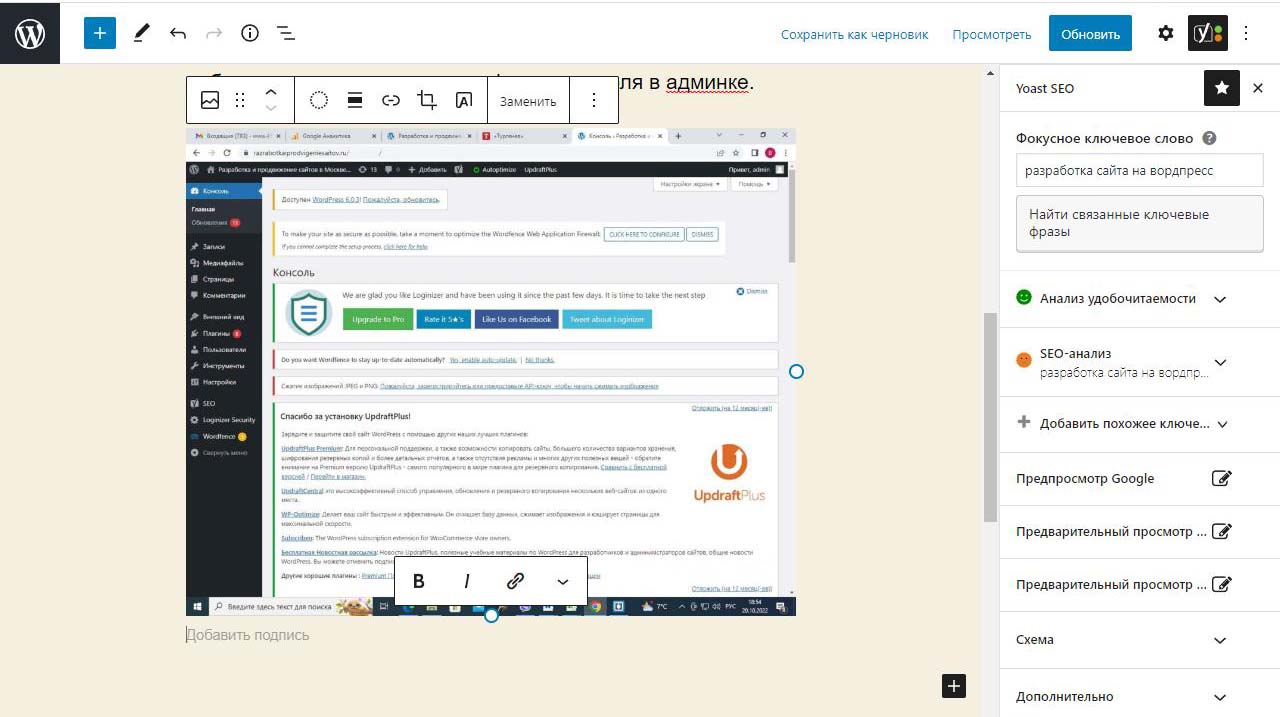Viewport: 1280px width, 717px height.
Task: Toggle the Yoast SEO sidebar icon
Action: coord(1206,33)
